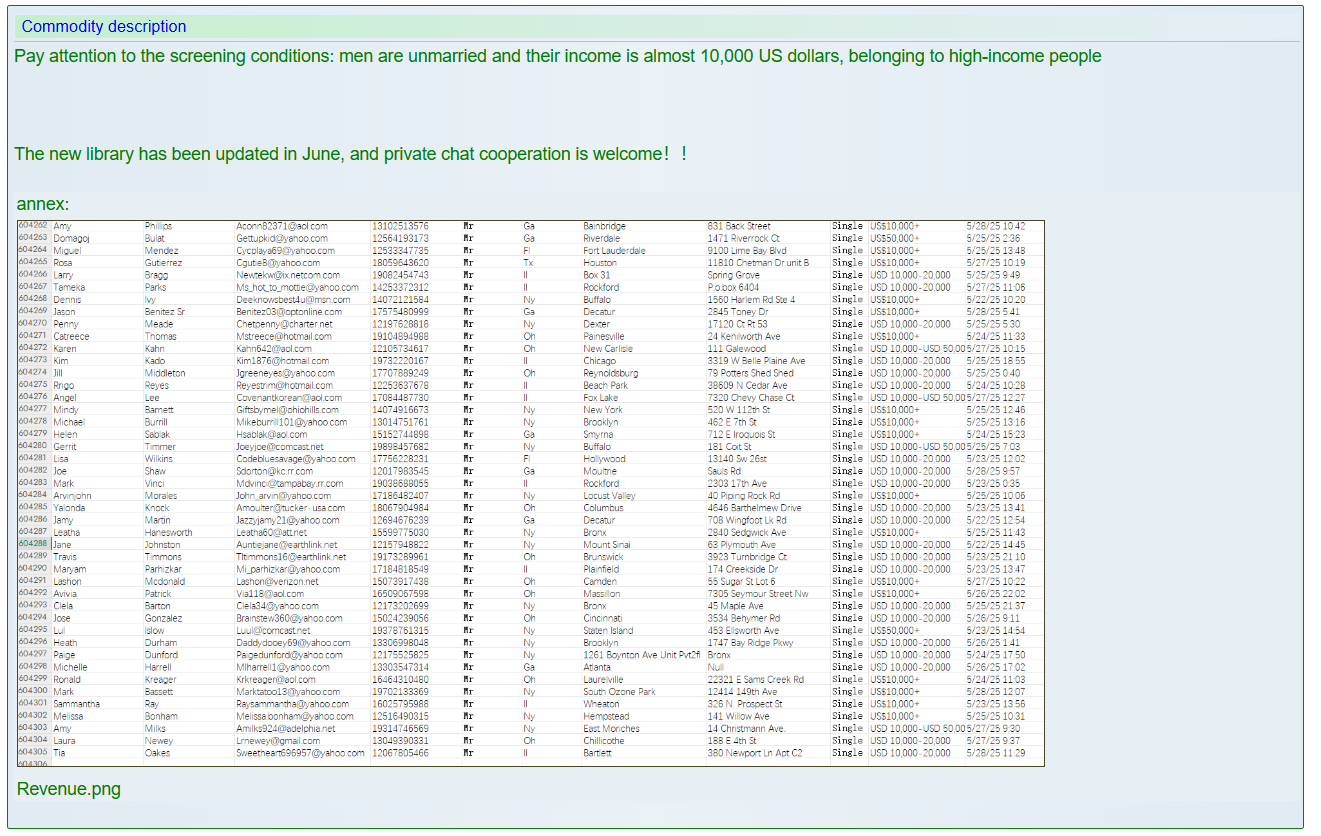The width and height of the screenshot is (1321, 836).
Task: Open the Revenue.png attachment image
Action: [530, 494]
